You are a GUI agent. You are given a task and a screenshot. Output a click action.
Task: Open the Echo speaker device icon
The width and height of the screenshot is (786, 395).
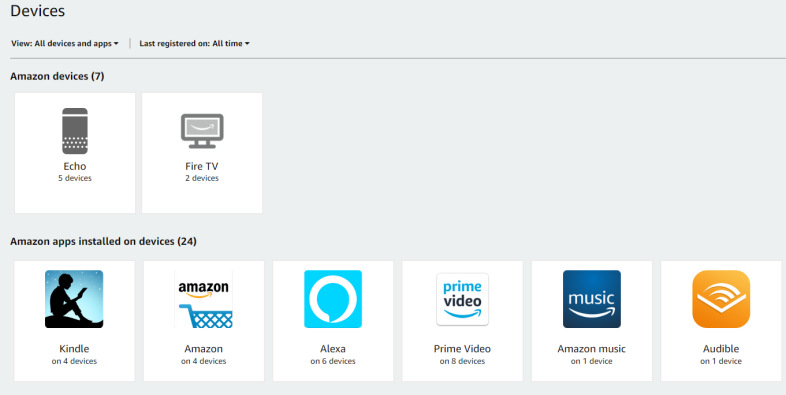click(x=75, y=131)
